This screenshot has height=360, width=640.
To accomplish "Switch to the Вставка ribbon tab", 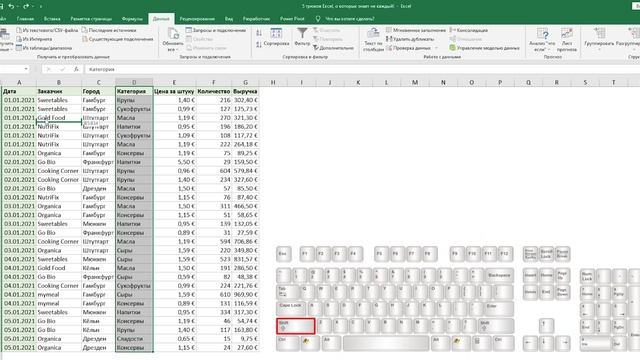I will [52, 19].
